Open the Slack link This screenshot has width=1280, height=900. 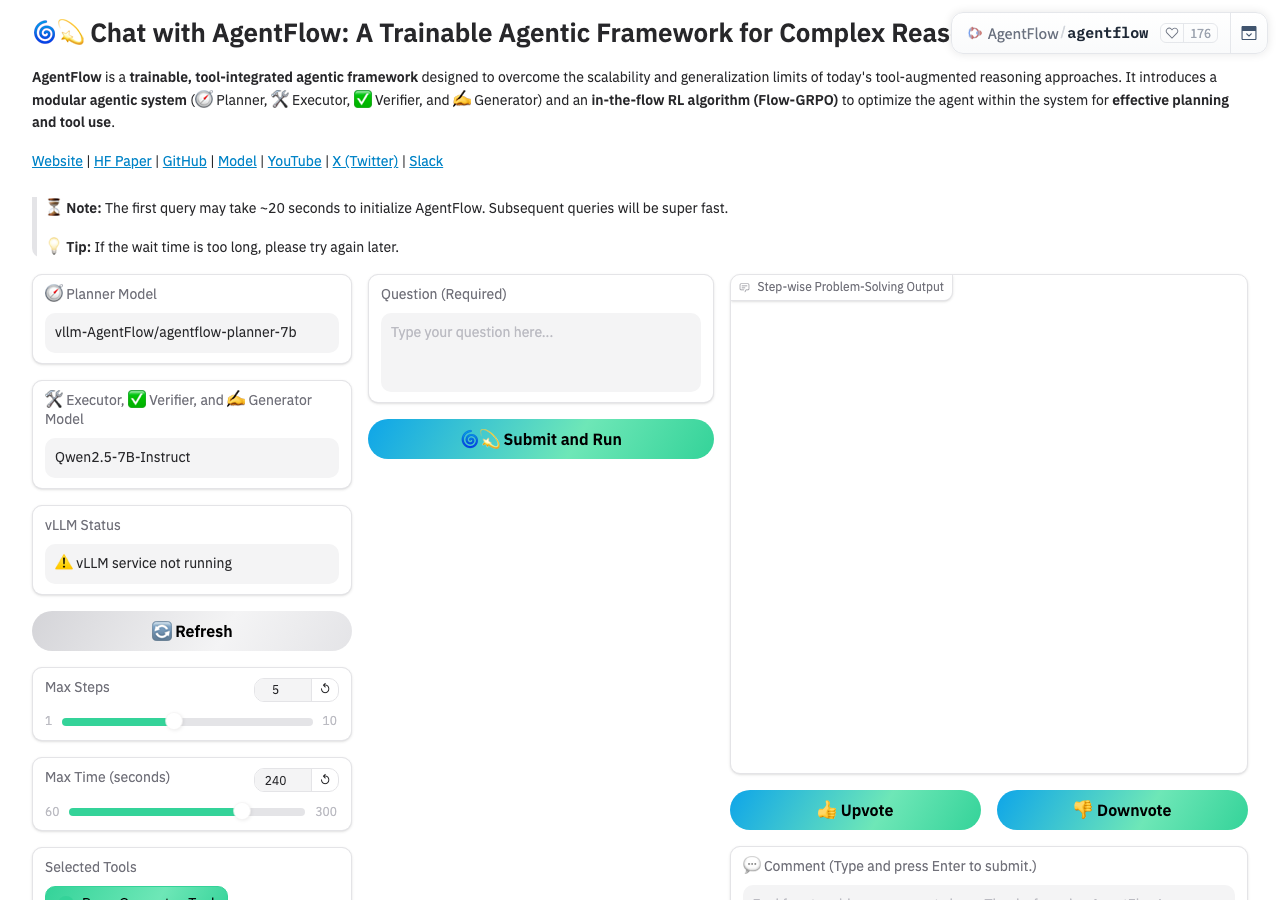tap(426, 161)
